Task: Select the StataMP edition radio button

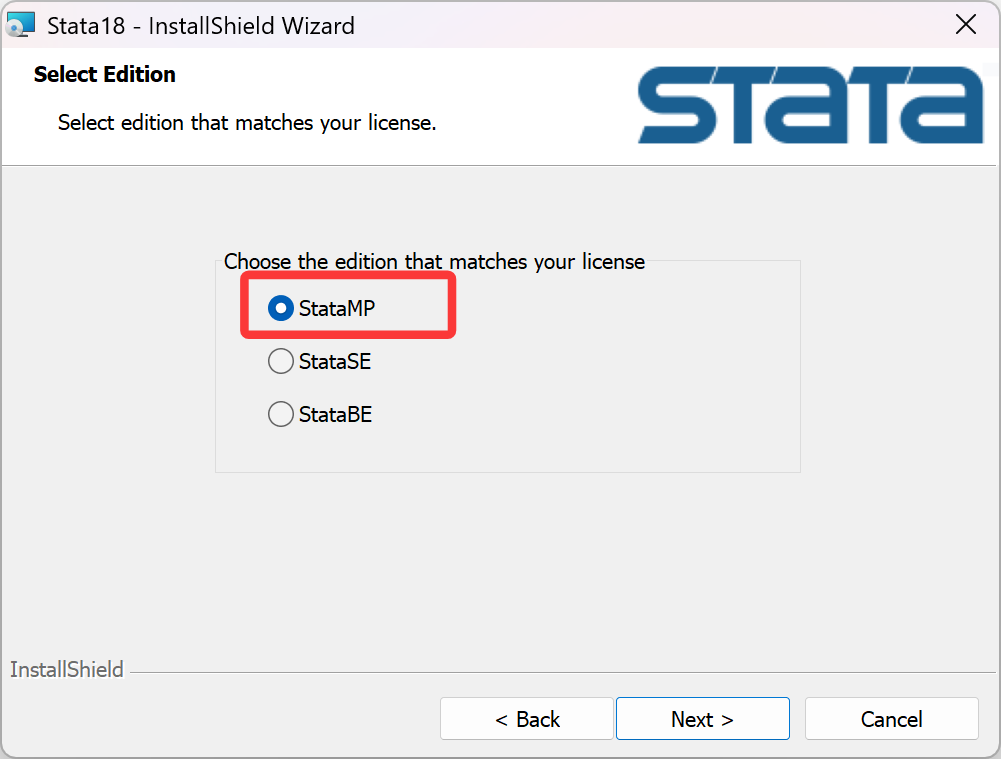Action: click(x=280, y=308)
